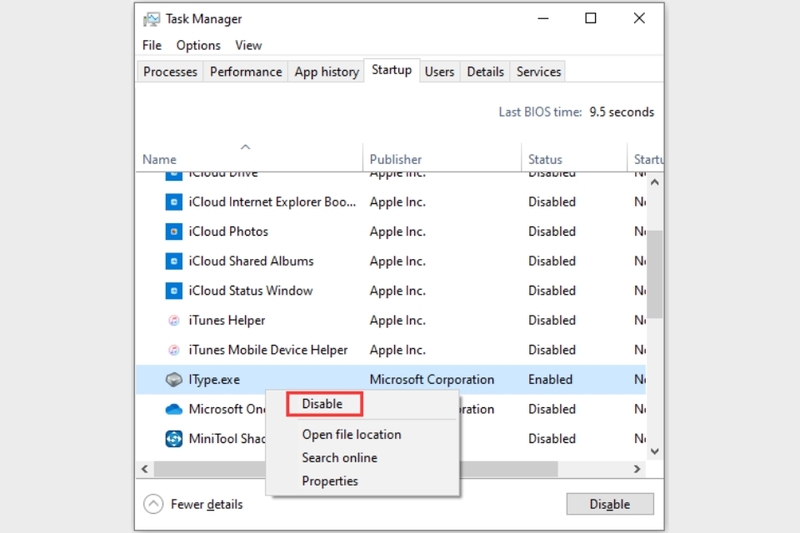Select the Startup tab

[392, 70]
